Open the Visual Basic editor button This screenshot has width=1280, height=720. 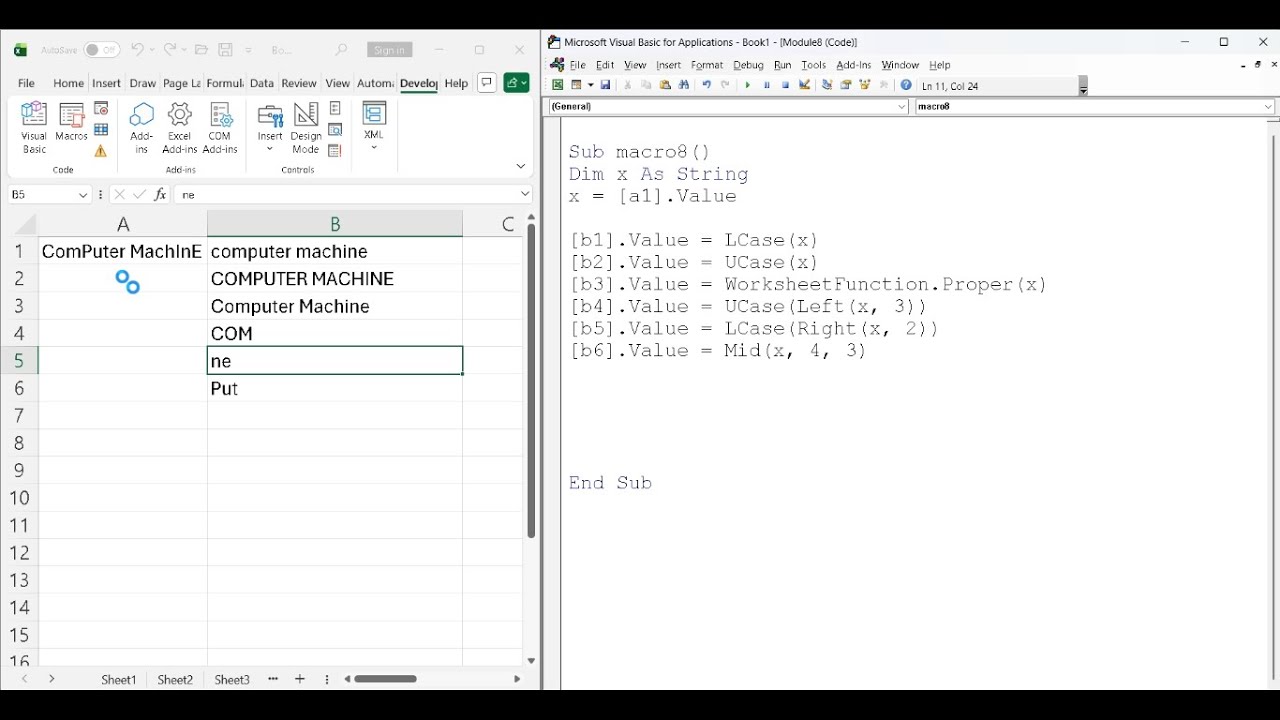[x=34, y=128]
